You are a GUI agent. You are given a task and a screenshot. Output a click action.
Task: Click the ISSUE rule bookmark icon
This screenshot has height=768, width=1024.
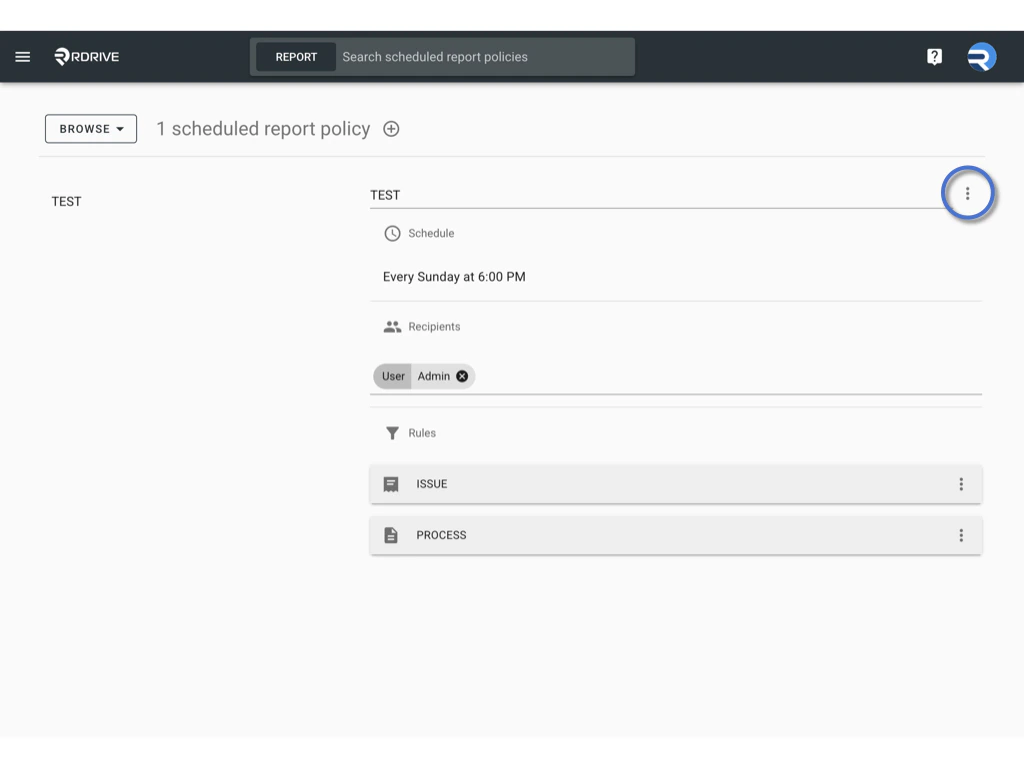pos(394,483)
